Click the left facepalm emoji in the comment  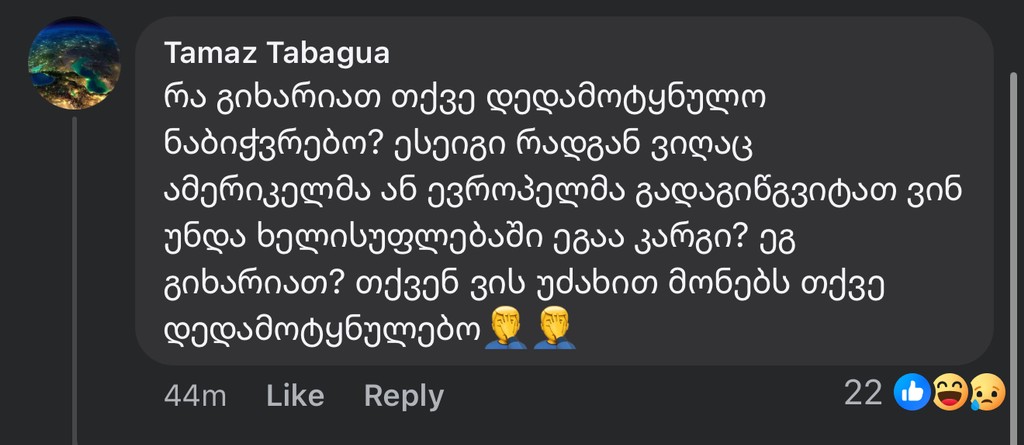click(x=505, y=329)
